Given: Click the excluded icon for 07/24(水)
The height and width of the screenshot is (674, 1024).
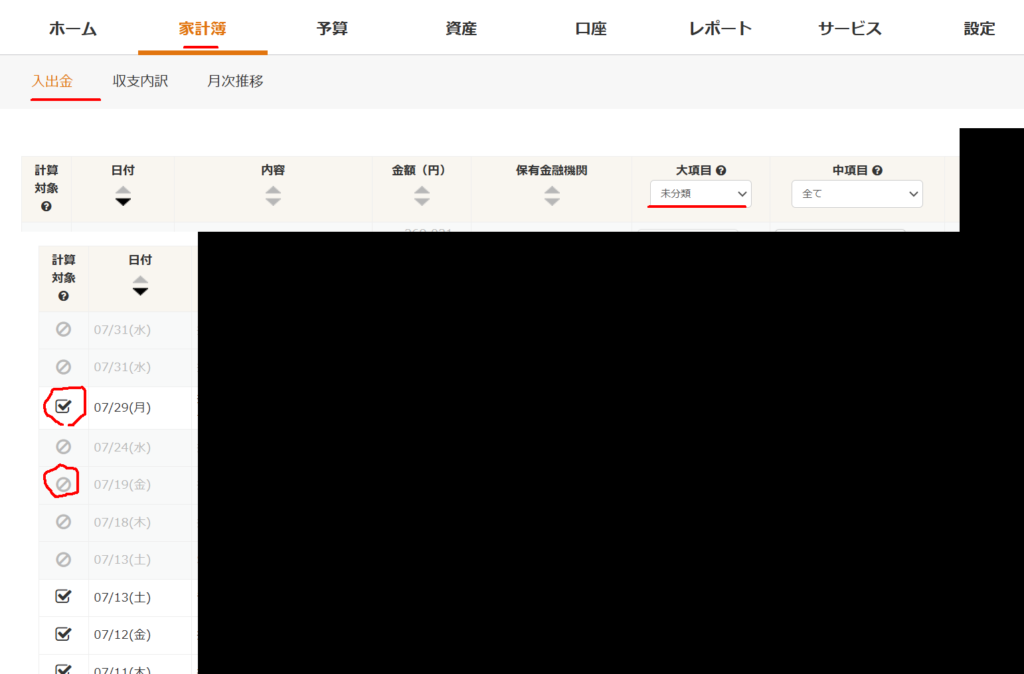Looking at the screenshot, I should [63, 447].
